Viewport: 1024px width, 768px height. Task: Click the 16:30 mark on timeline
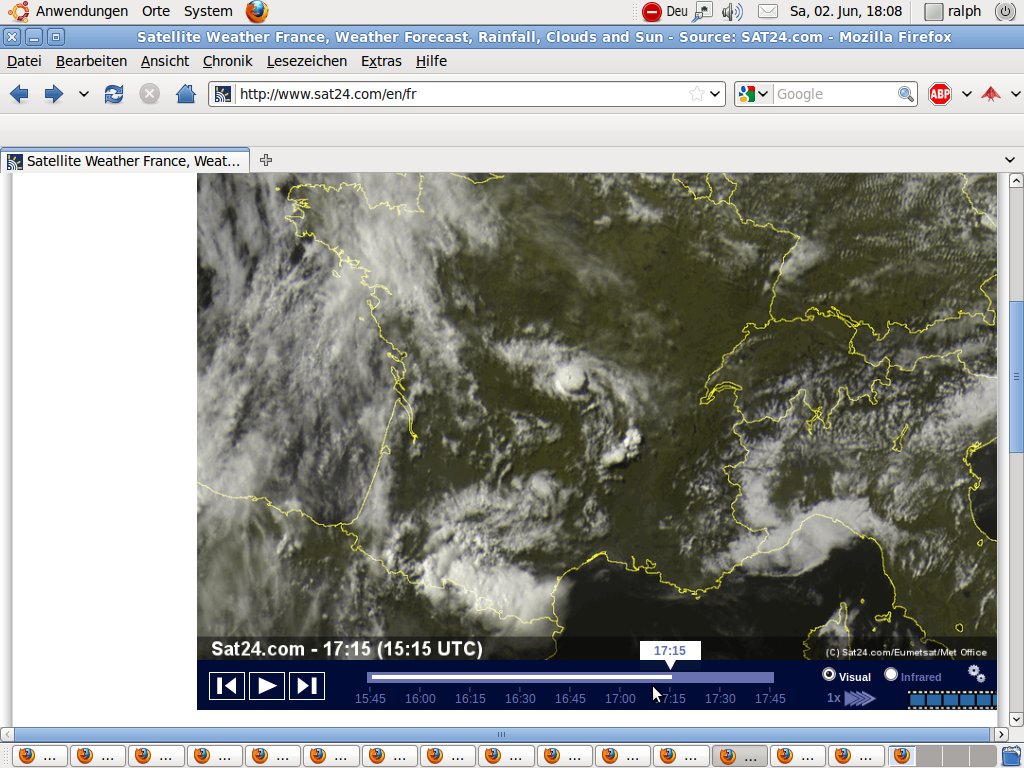click(520, 698)
